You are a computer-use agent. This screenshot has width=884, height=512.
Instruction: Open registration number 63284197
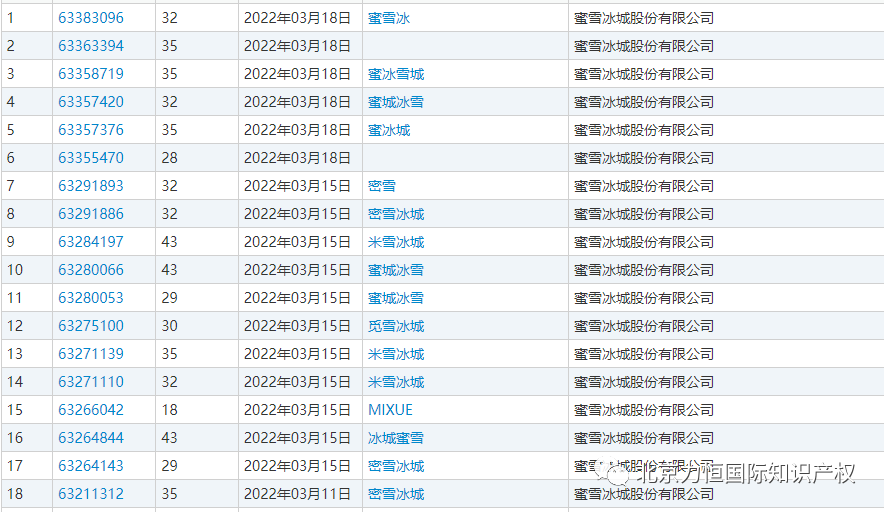(x=91, y=242)
